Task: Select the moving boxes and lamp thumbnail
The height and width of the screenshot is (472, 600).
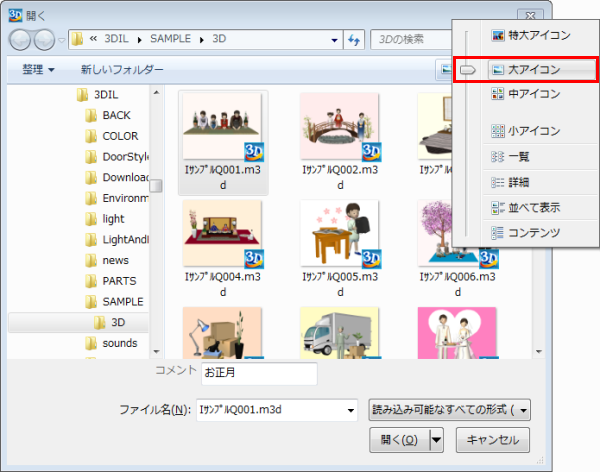Action: pyautogui.click(x=222, y=333)
